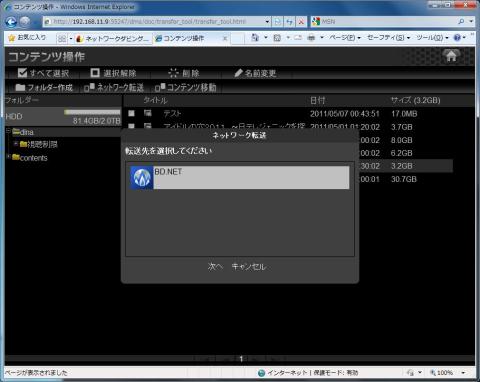Click コンテンツ移動 move button

click(x=186, y=88)
